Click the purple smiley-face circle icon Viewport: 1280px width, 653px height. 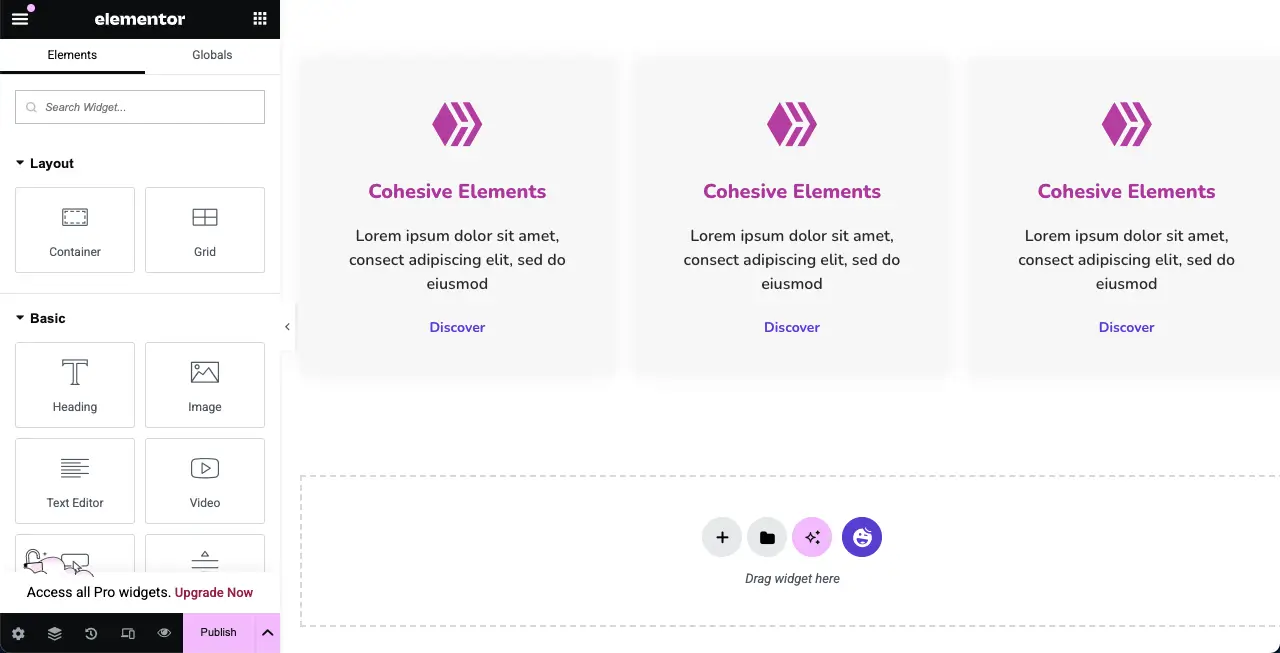pyautogui.click(x=862, y=537)
